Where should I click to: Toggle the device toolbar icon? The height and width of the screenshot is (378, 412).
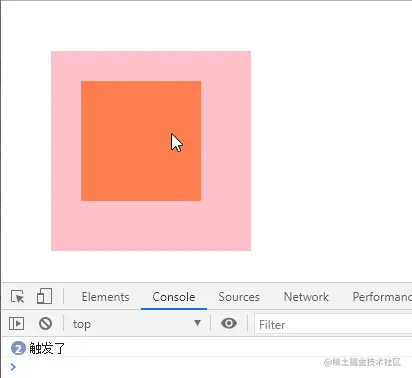(44, 296)
